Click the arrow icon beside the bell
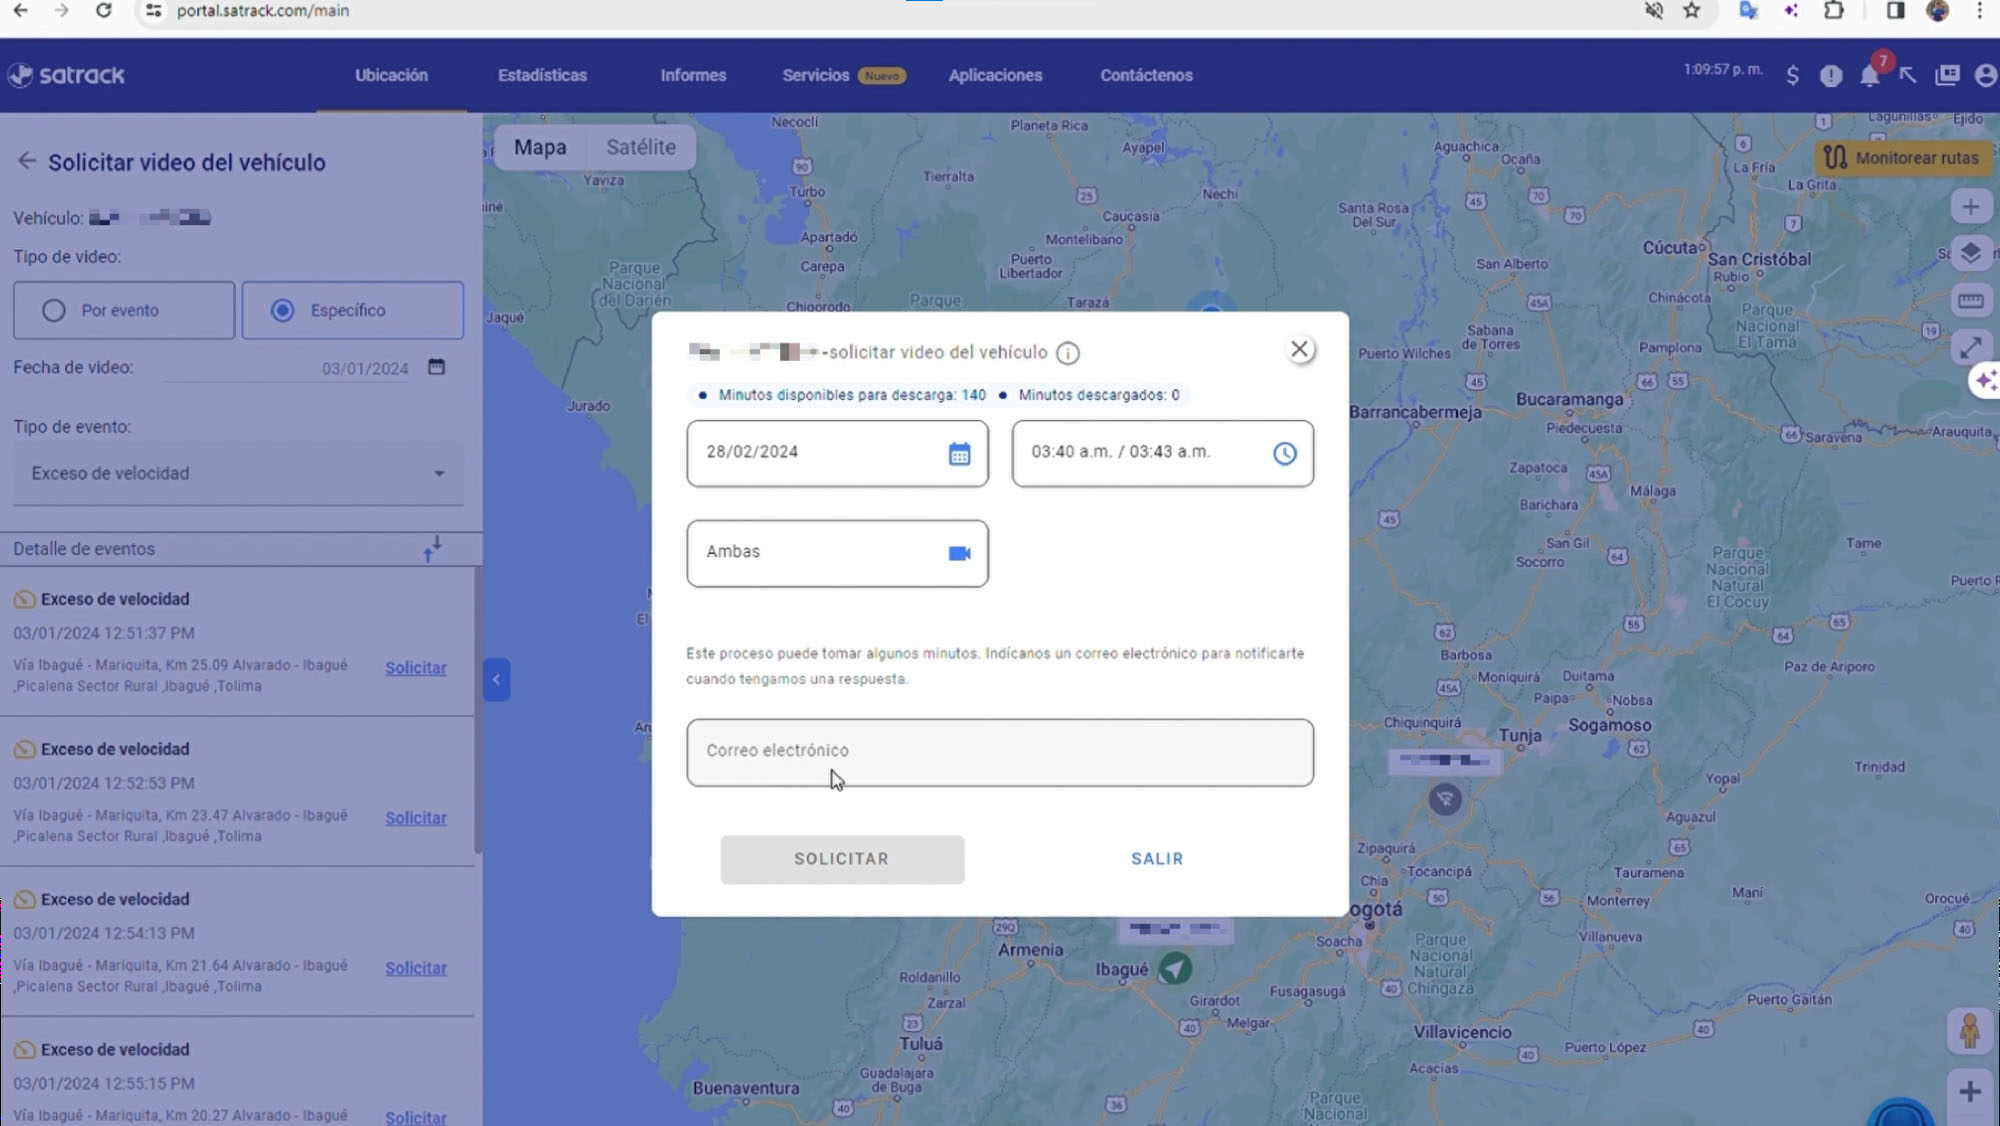Image resolution: width=2000 pixels, height=1126 pixels. point(1908,76)
